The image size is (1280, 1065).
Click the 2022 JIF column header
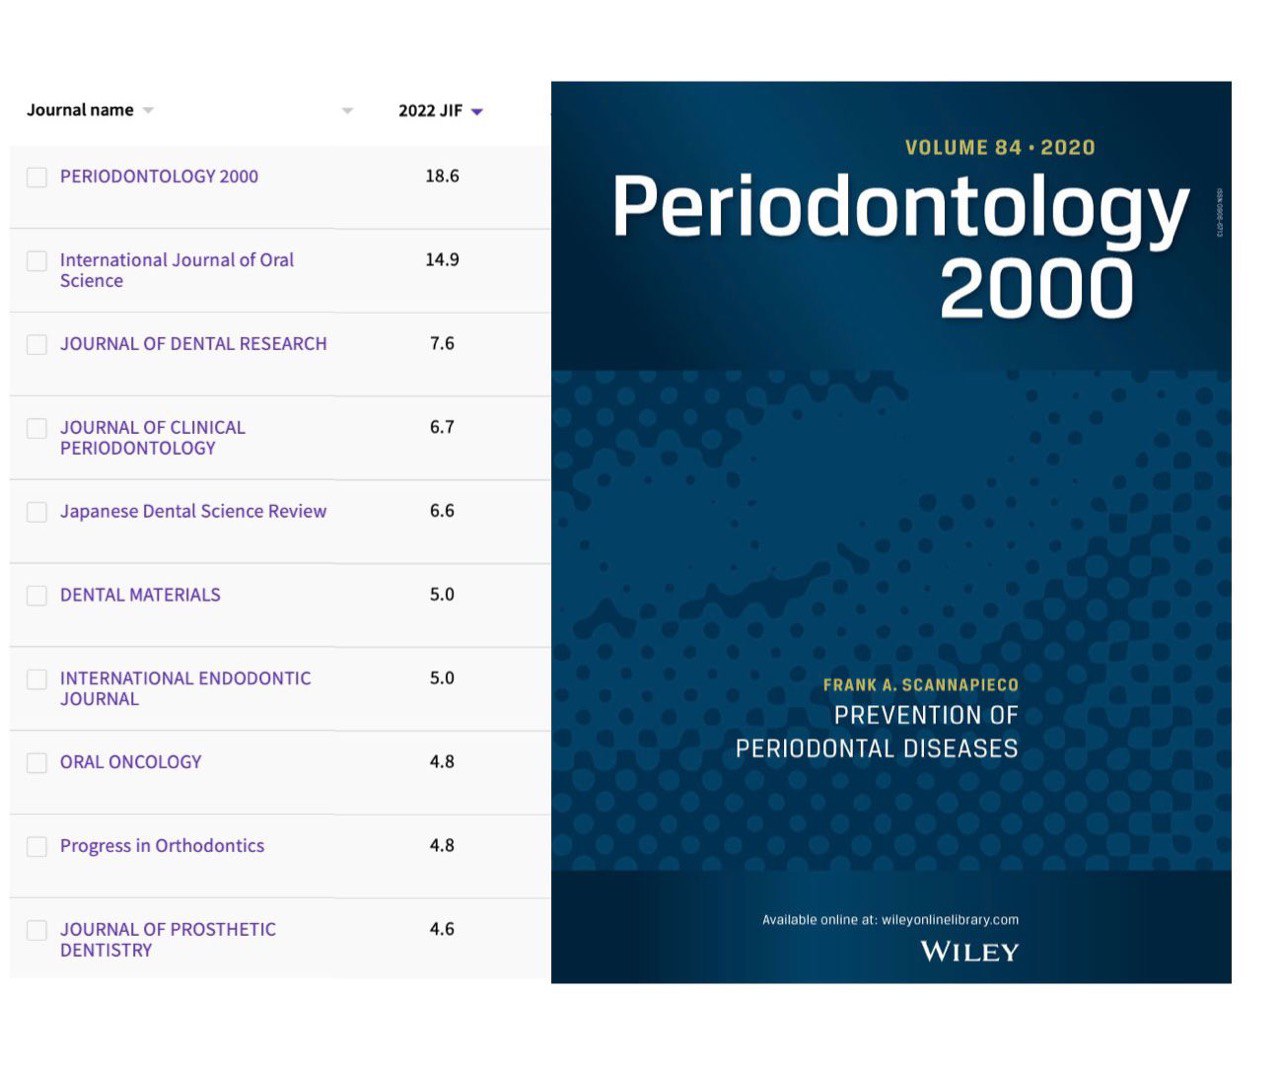[x=430, y=111]
